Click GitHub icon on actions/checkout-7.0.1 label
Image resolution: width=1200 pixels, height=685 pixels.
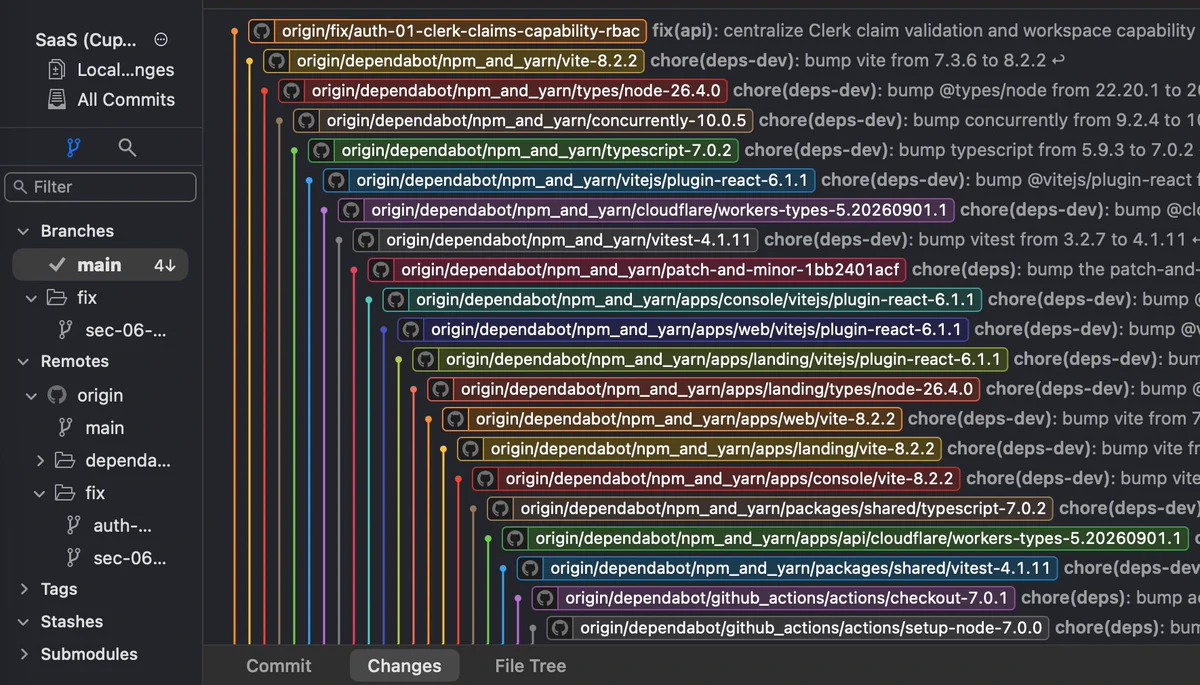coord(547,598)
